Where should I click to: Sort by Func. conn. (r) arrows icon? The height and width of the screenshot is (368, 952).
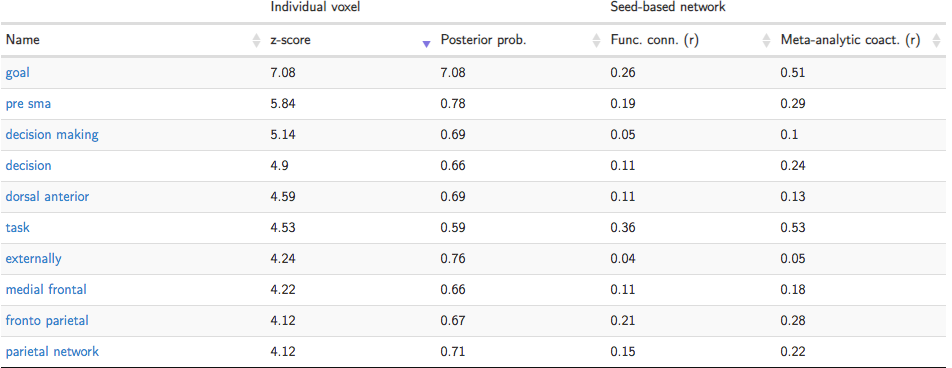(x=766, y=41)
